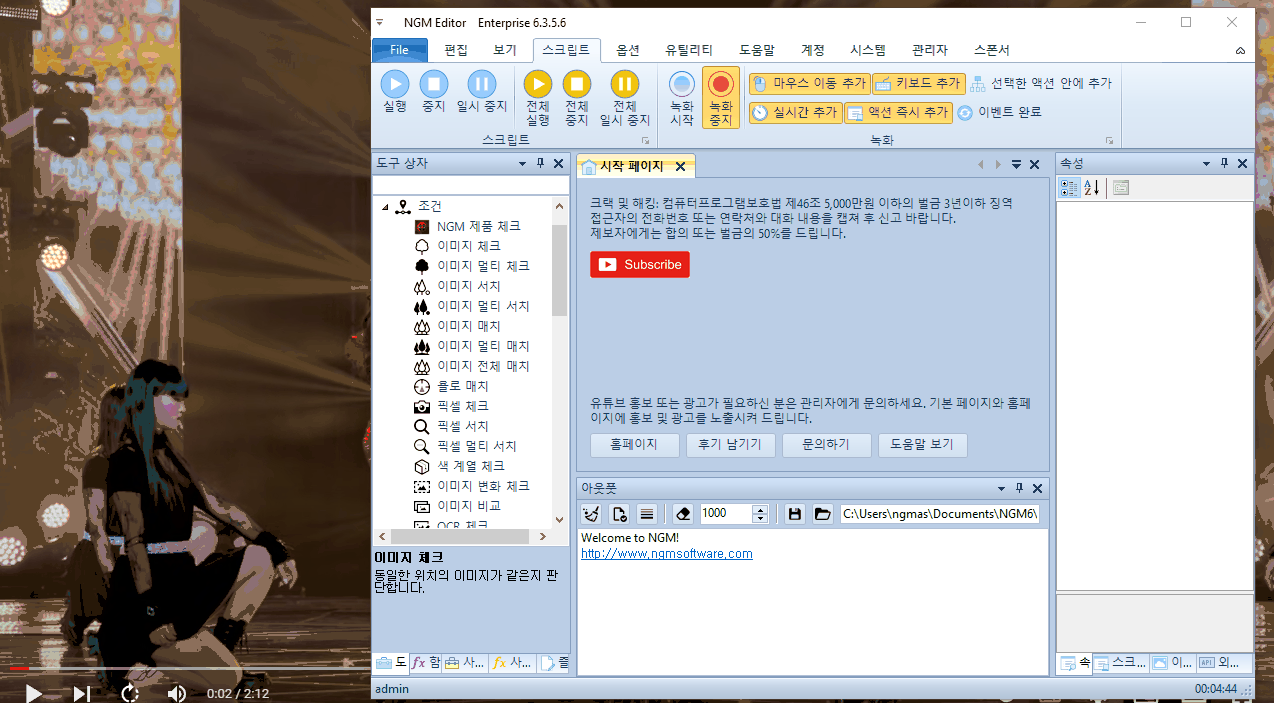Viewport: 1274px width, 703px height.
Task: Open 속성 panel dropdown arrow
Action: coord(1206,164)
